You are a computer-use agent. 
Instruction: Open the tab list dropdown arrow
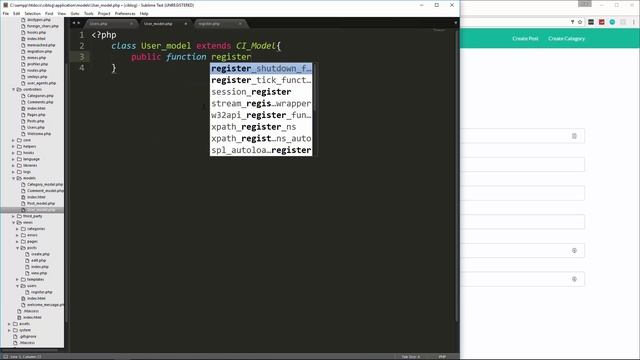(456, 23)
